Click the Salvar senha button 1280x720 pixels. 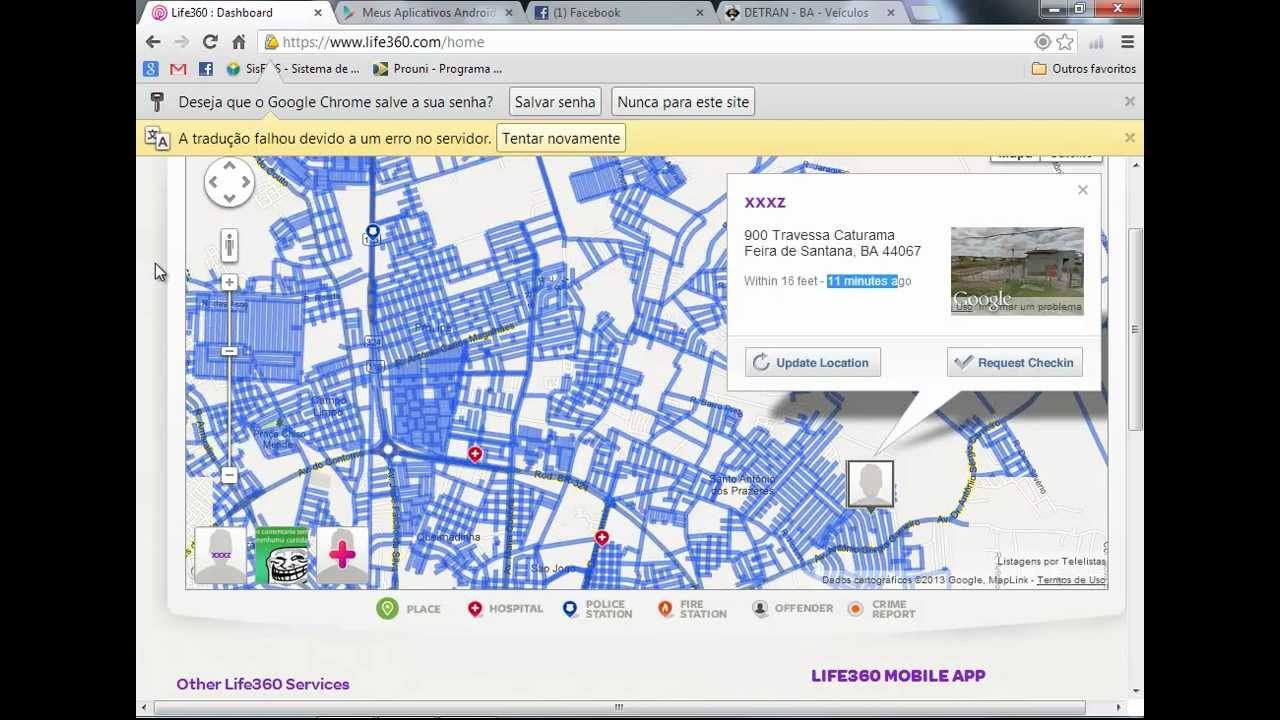click(x=555, y=102)
